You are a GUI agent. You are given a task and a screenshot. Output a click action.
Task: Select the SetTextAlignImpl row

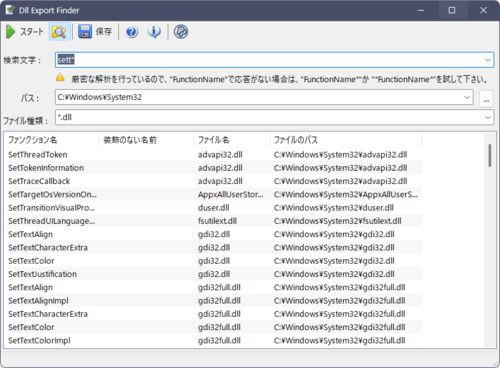pos(213,301)
